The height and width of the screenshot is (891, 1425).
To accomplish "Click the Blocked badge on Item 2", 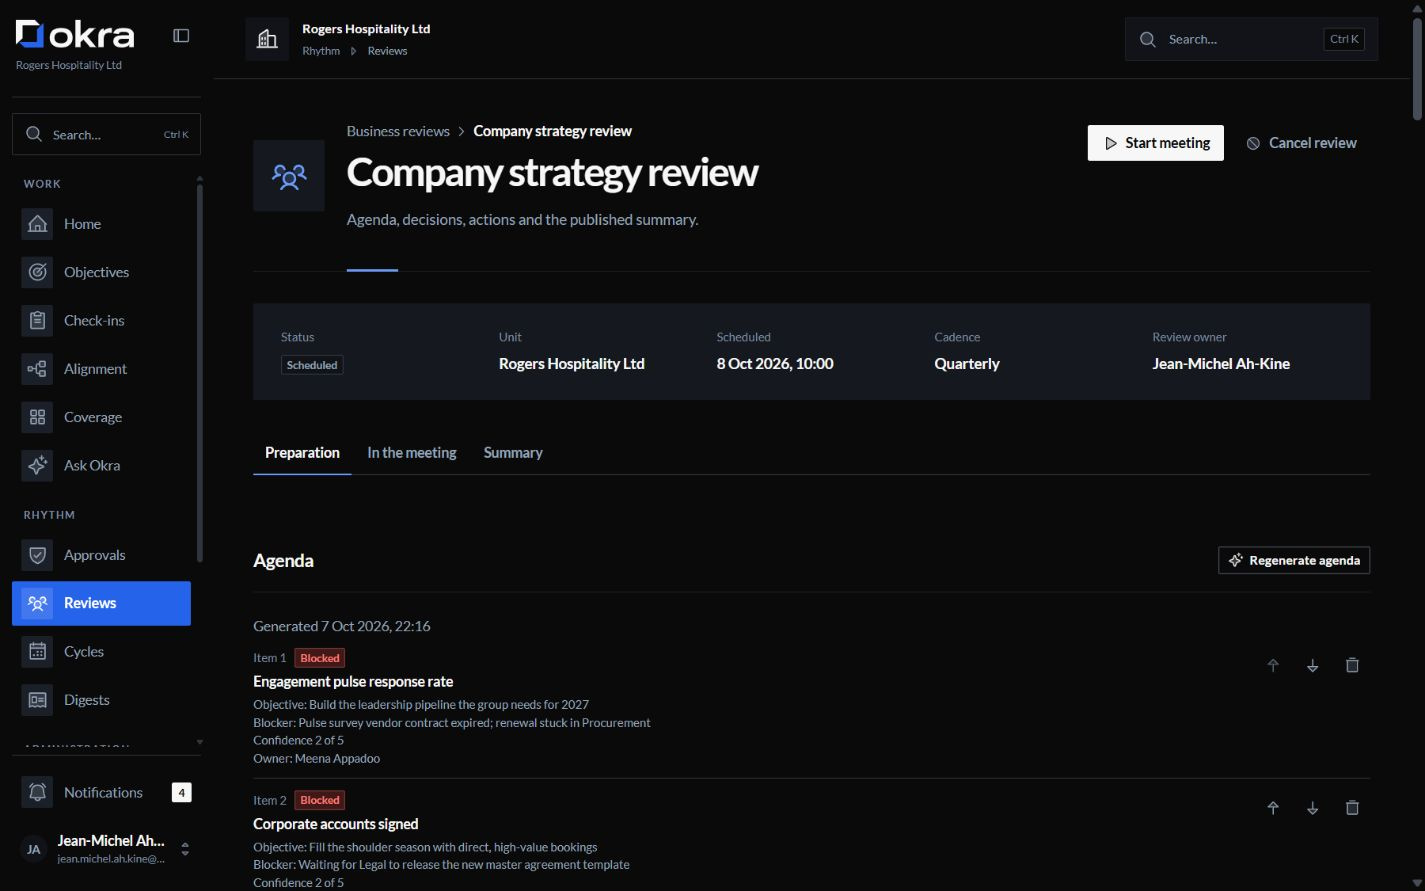I will (320, 800).
